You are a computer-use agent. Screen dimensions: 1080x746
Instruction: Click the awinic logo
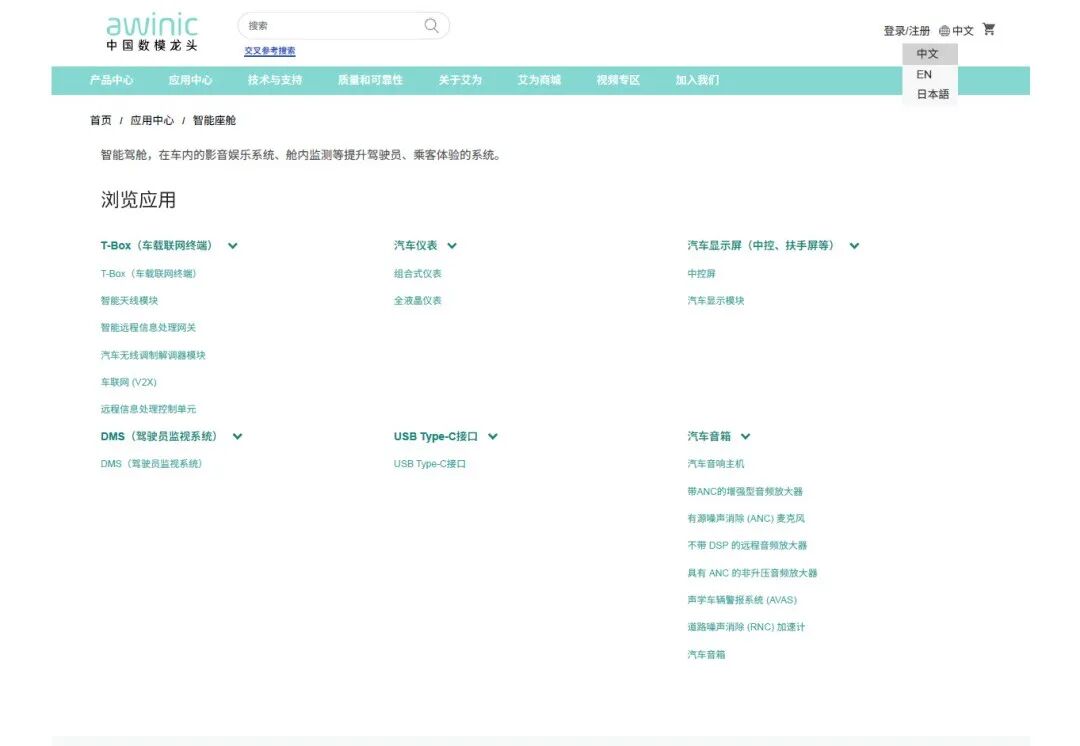pyautogui.click(x=152, y=32)
